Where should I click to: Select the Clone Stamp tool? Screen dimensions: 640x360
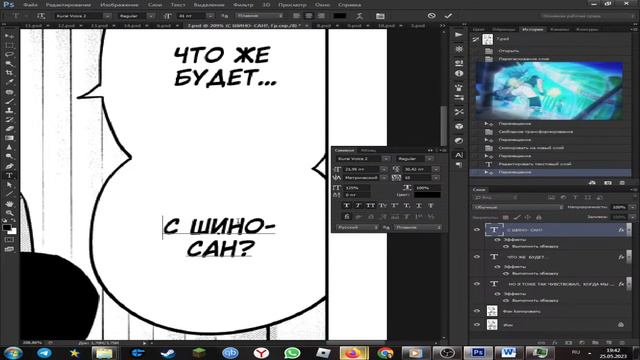pyautogui.click(x=9, y=110)
